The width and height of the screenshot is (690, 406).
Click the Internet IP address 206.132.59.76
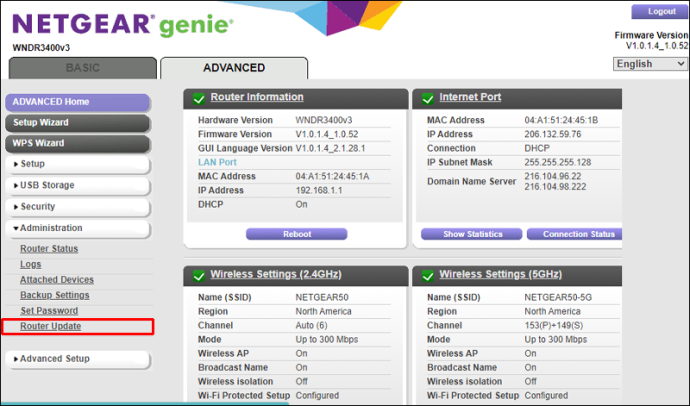[553, 134]
